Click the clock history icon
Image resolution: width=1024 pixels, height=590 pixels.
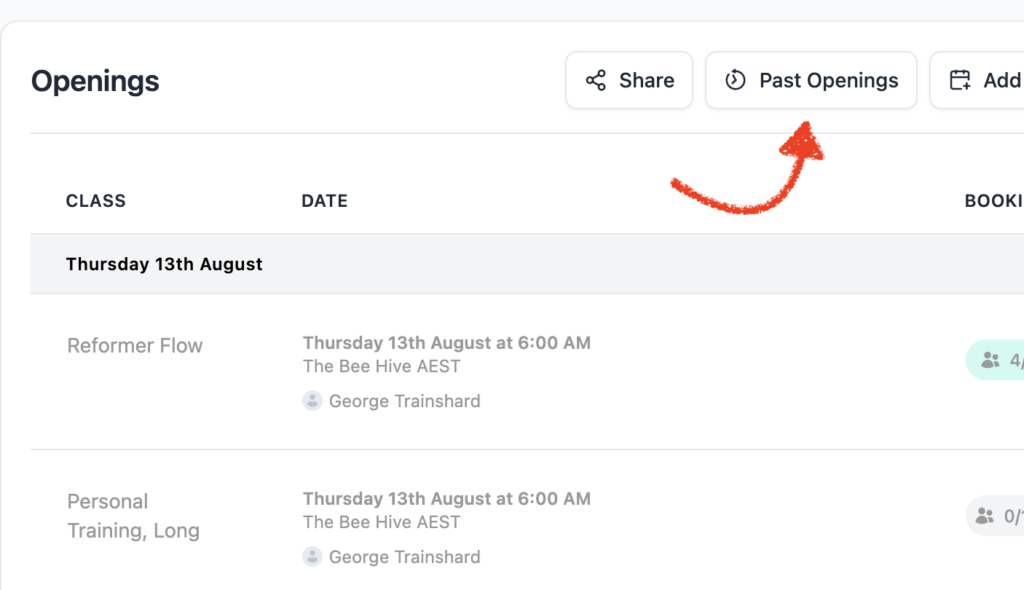click(735, 80)
